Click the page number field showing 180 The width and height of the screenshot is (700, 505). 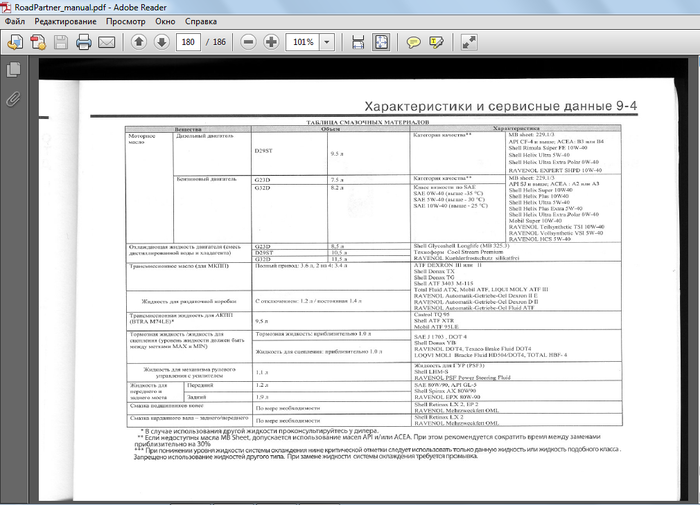point(188,42)
